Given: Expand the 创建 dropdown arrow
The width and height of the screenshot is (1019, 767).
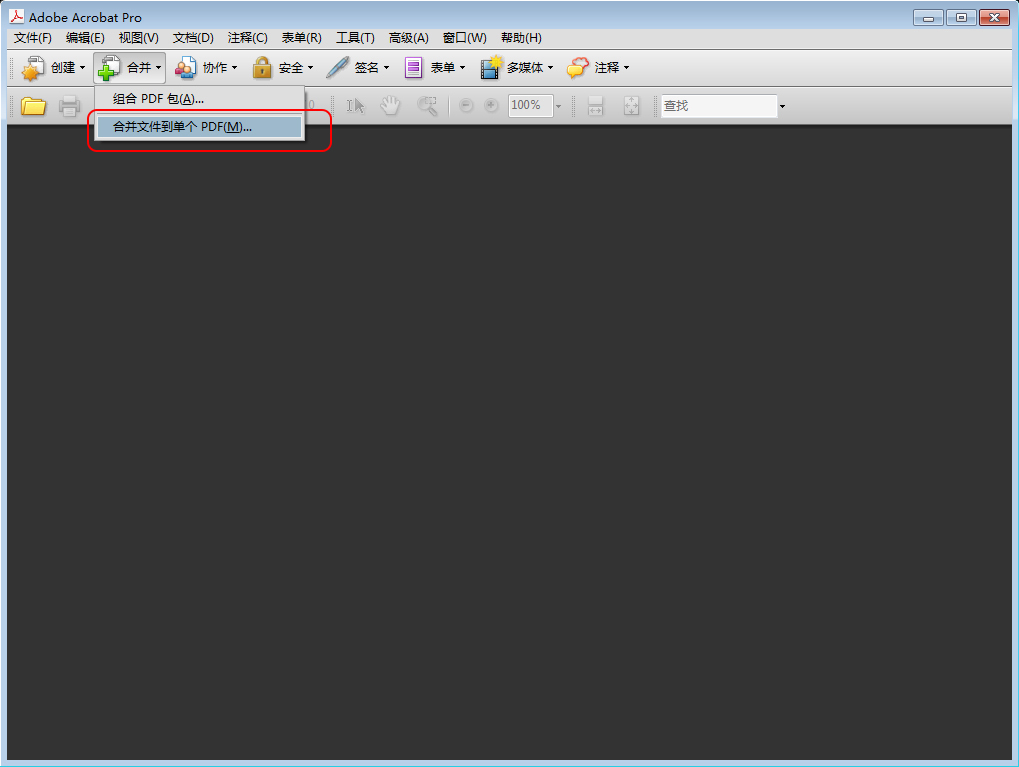Looking at the screenshot, I should point(83,68).
